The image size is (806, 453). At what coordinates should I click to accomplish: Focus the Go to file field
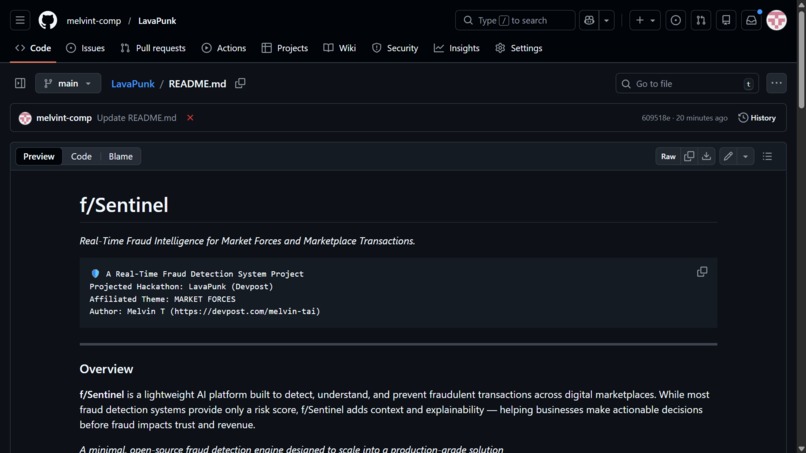coord(687,83)
